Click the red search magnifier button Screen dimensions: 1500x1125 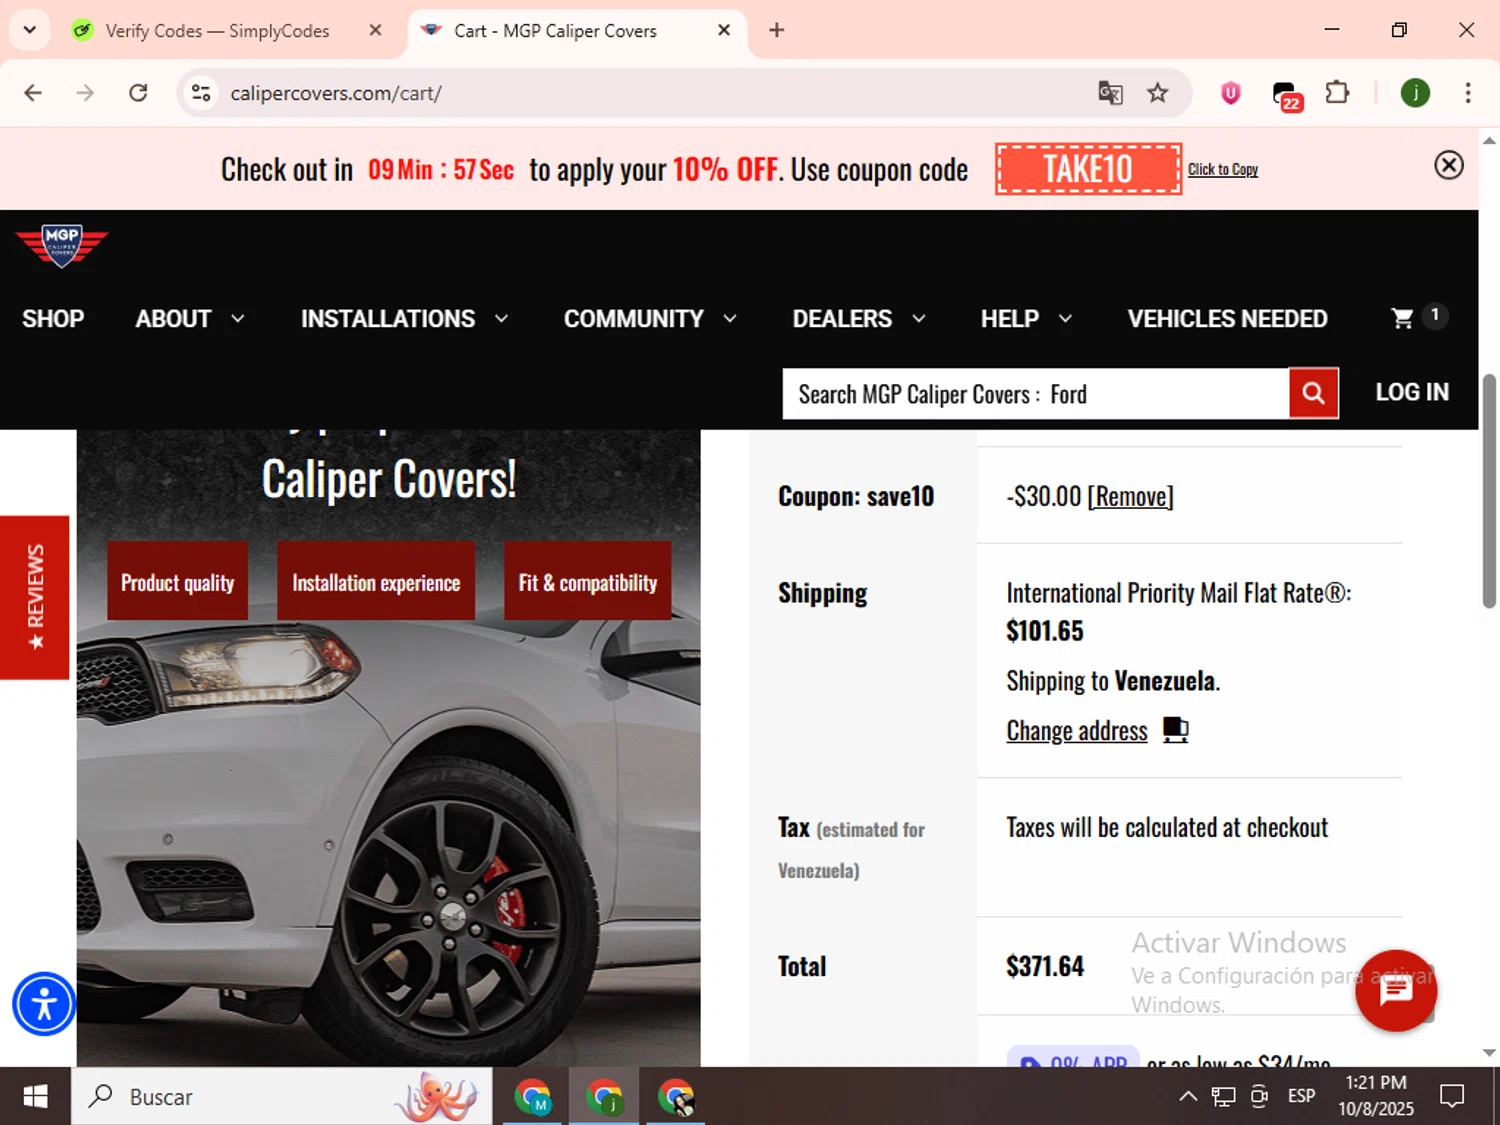point(1313,393)
